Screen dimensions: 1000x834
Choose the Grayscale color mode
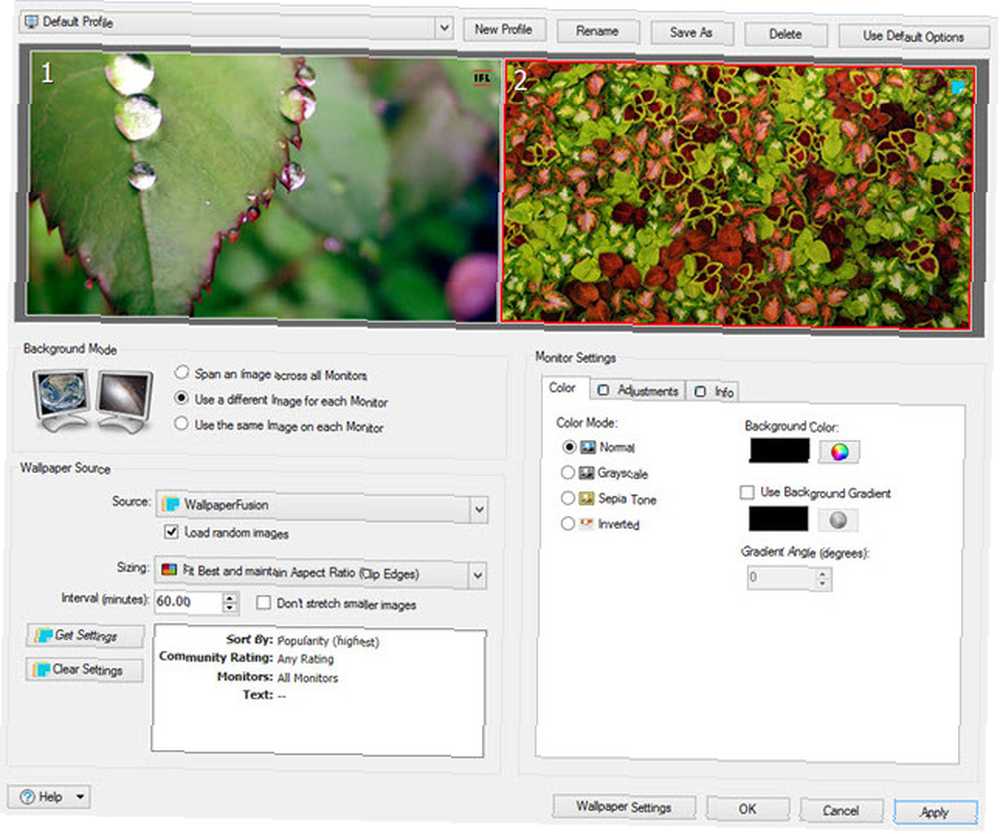568,472
